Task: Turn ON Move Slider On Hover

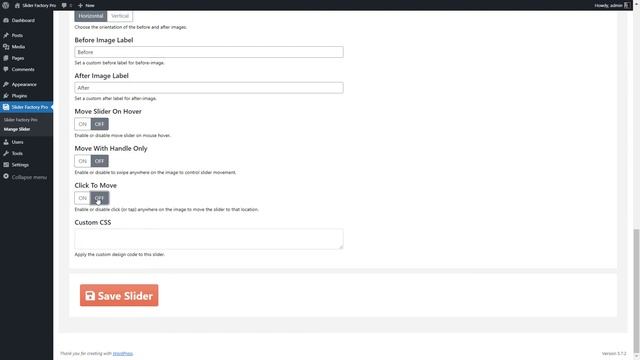Action: click(82, 124)
